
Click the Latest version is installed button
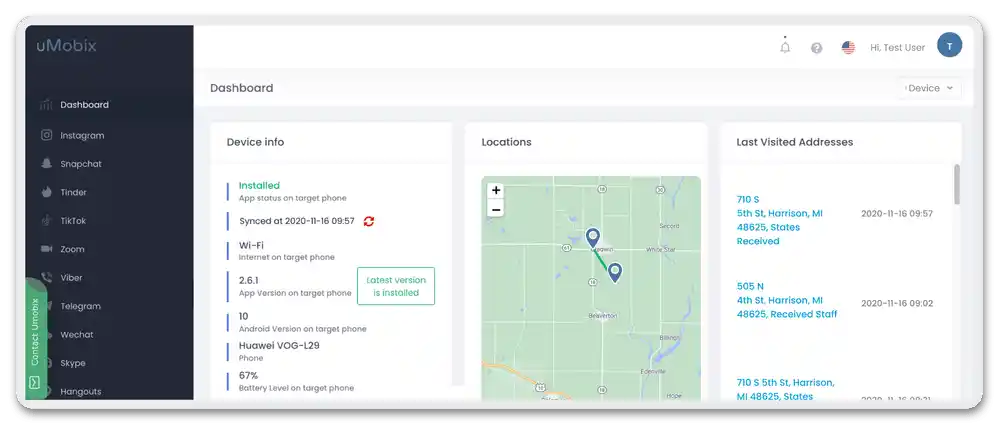coord(396,286)
